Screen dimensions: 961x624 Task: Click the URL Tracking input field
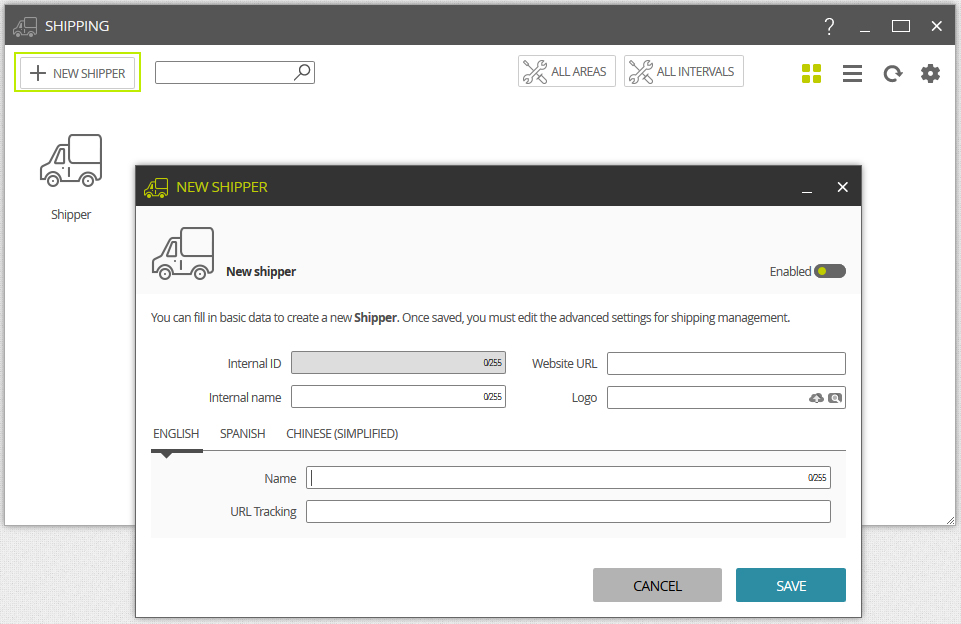[568, 512]
